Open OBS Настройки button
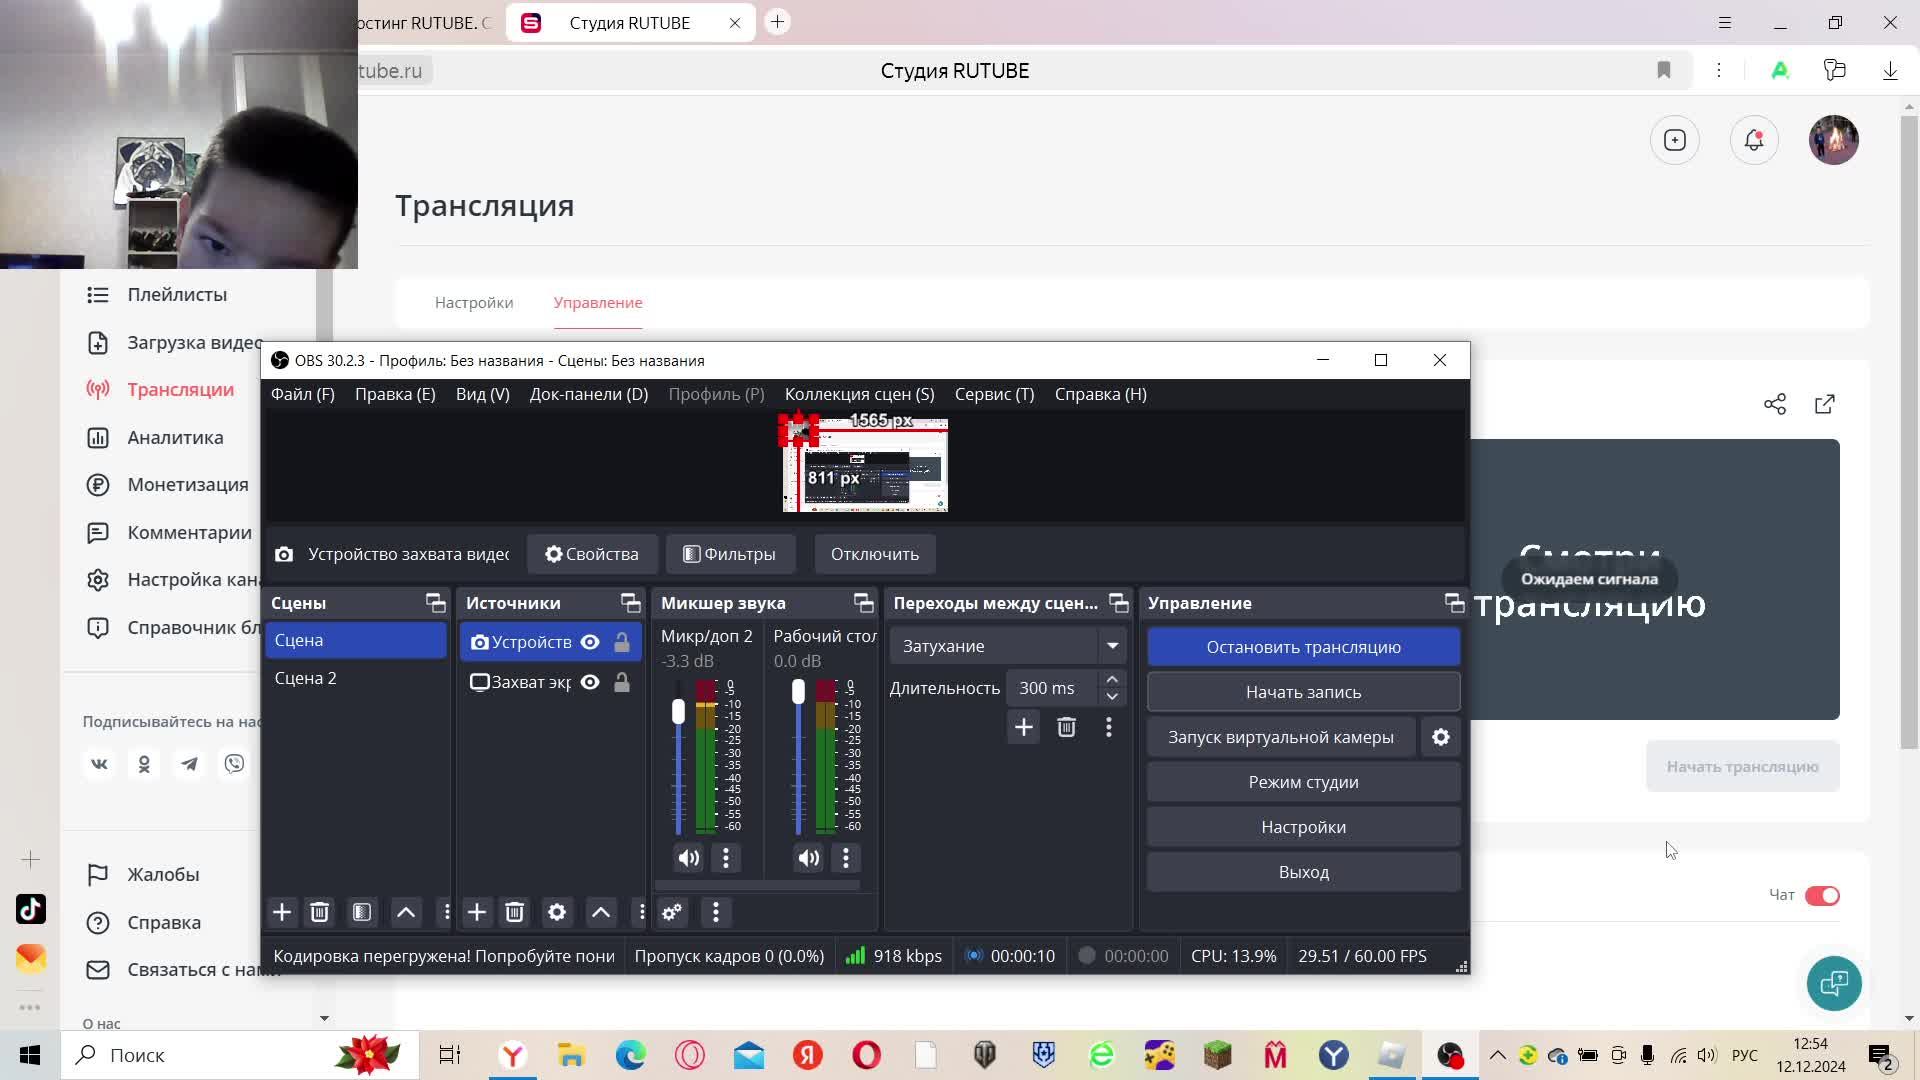1920x1080 pixels. tap(1303, 827)
